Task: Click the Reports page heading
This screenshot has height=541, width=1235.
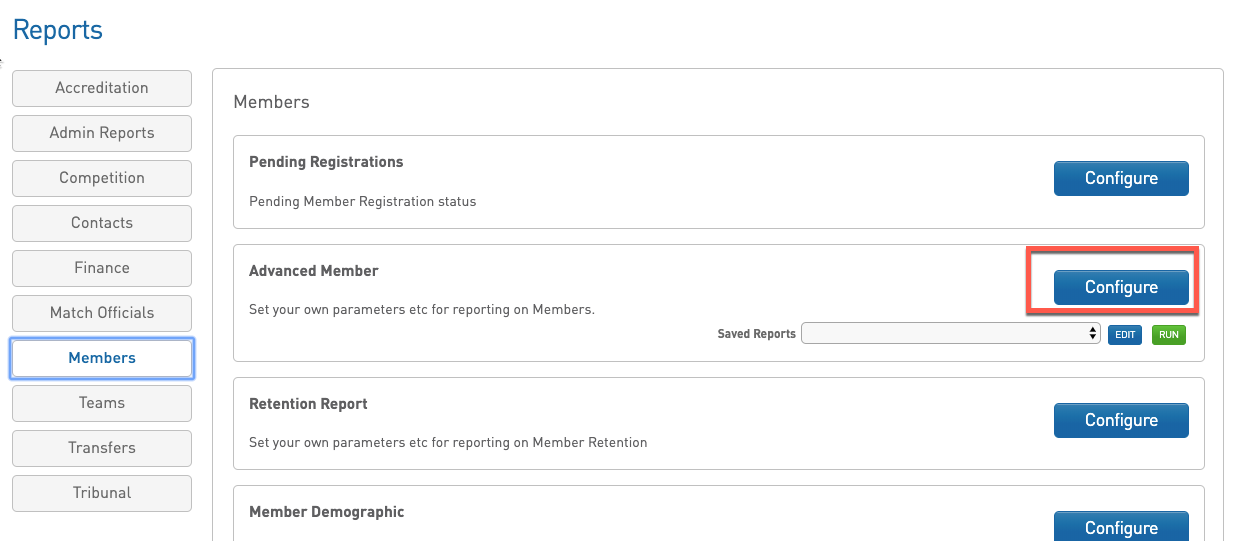Action: [x=58, y=30]
